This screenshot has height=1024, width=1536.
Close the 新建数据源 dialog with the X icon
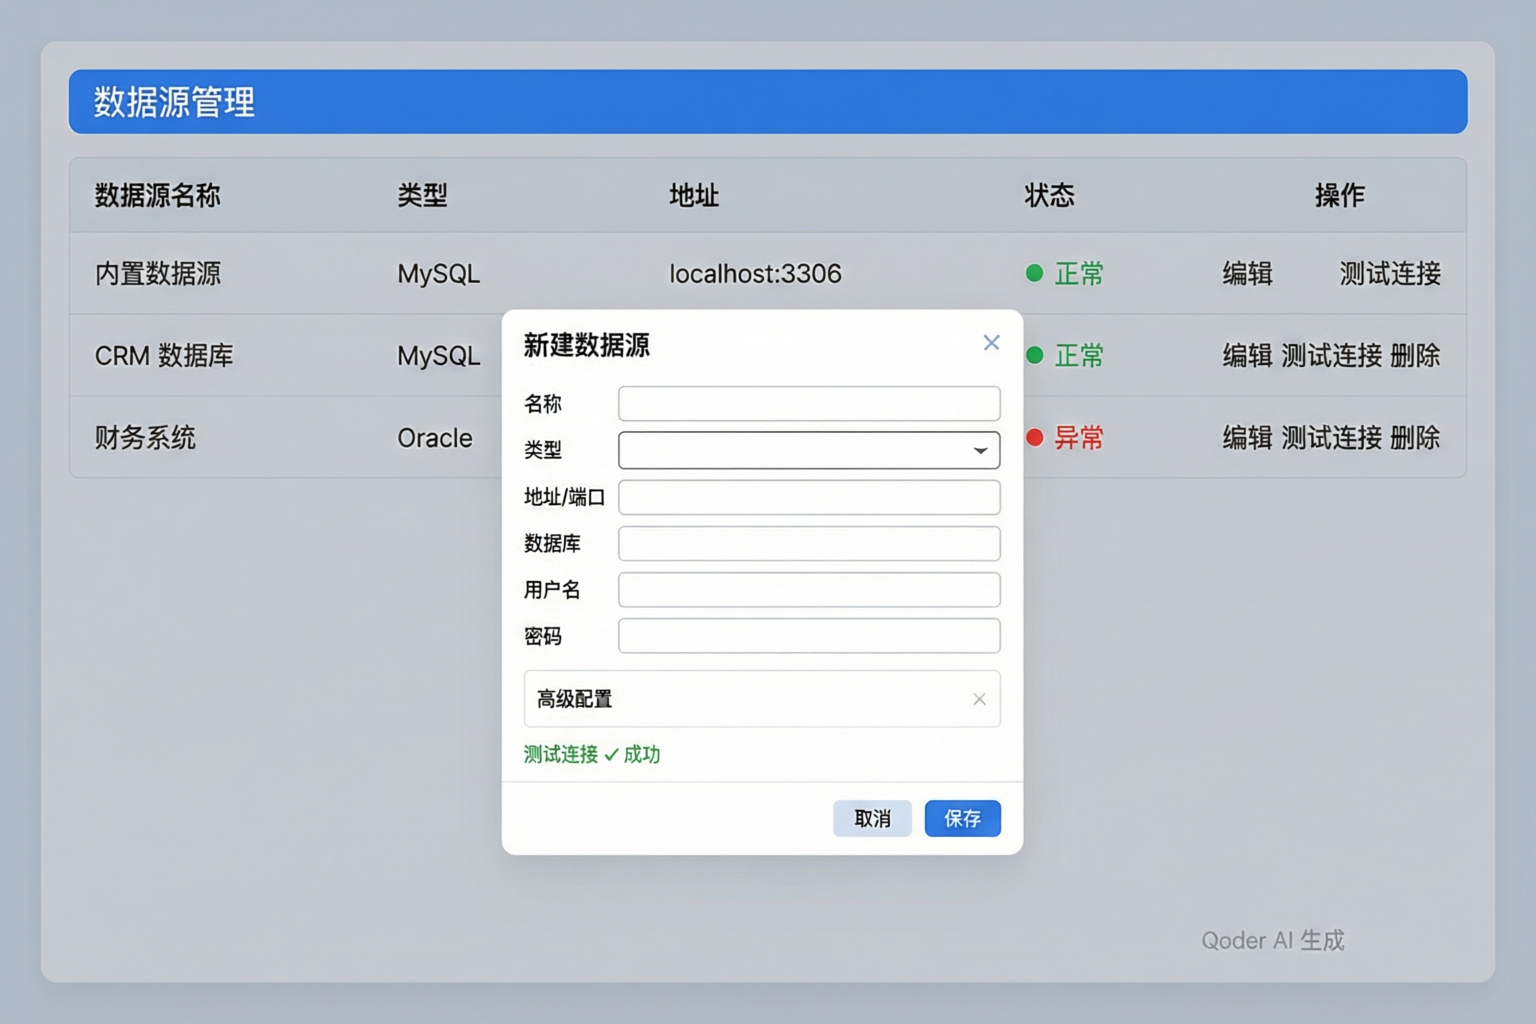991,343
